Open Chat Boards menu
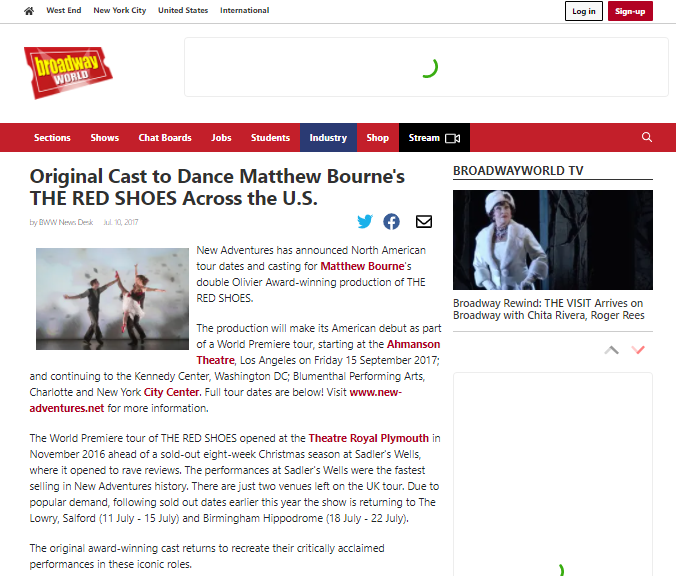The width and height of the screenshot is (676, 576). (165, 138)
